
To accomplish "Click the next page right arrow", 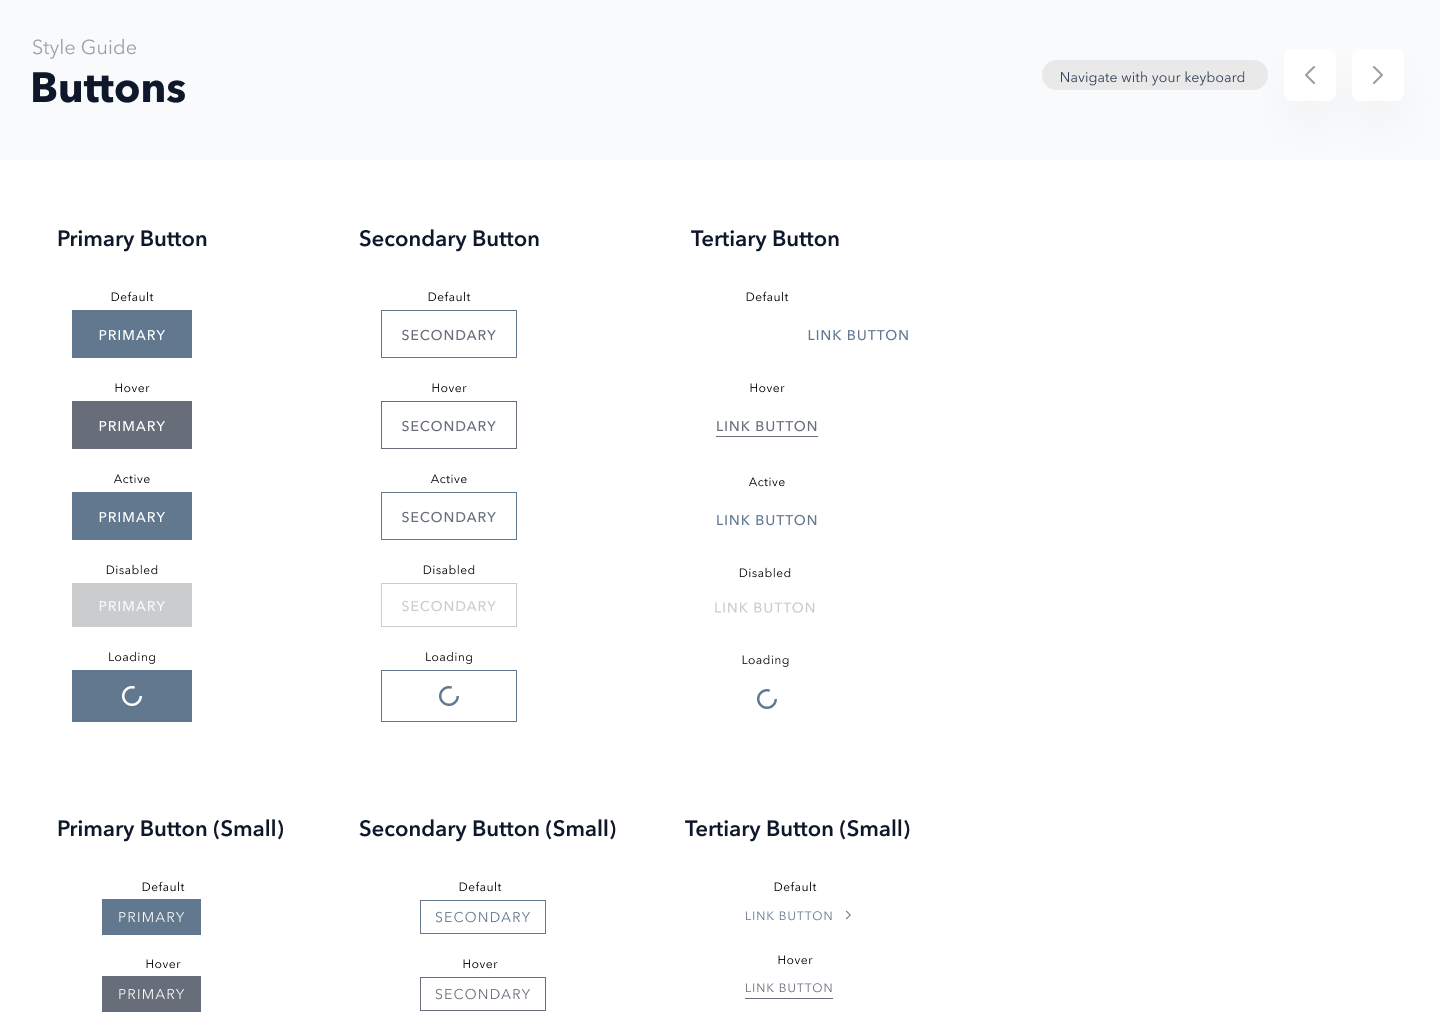I will click(x=1377, y=75).
